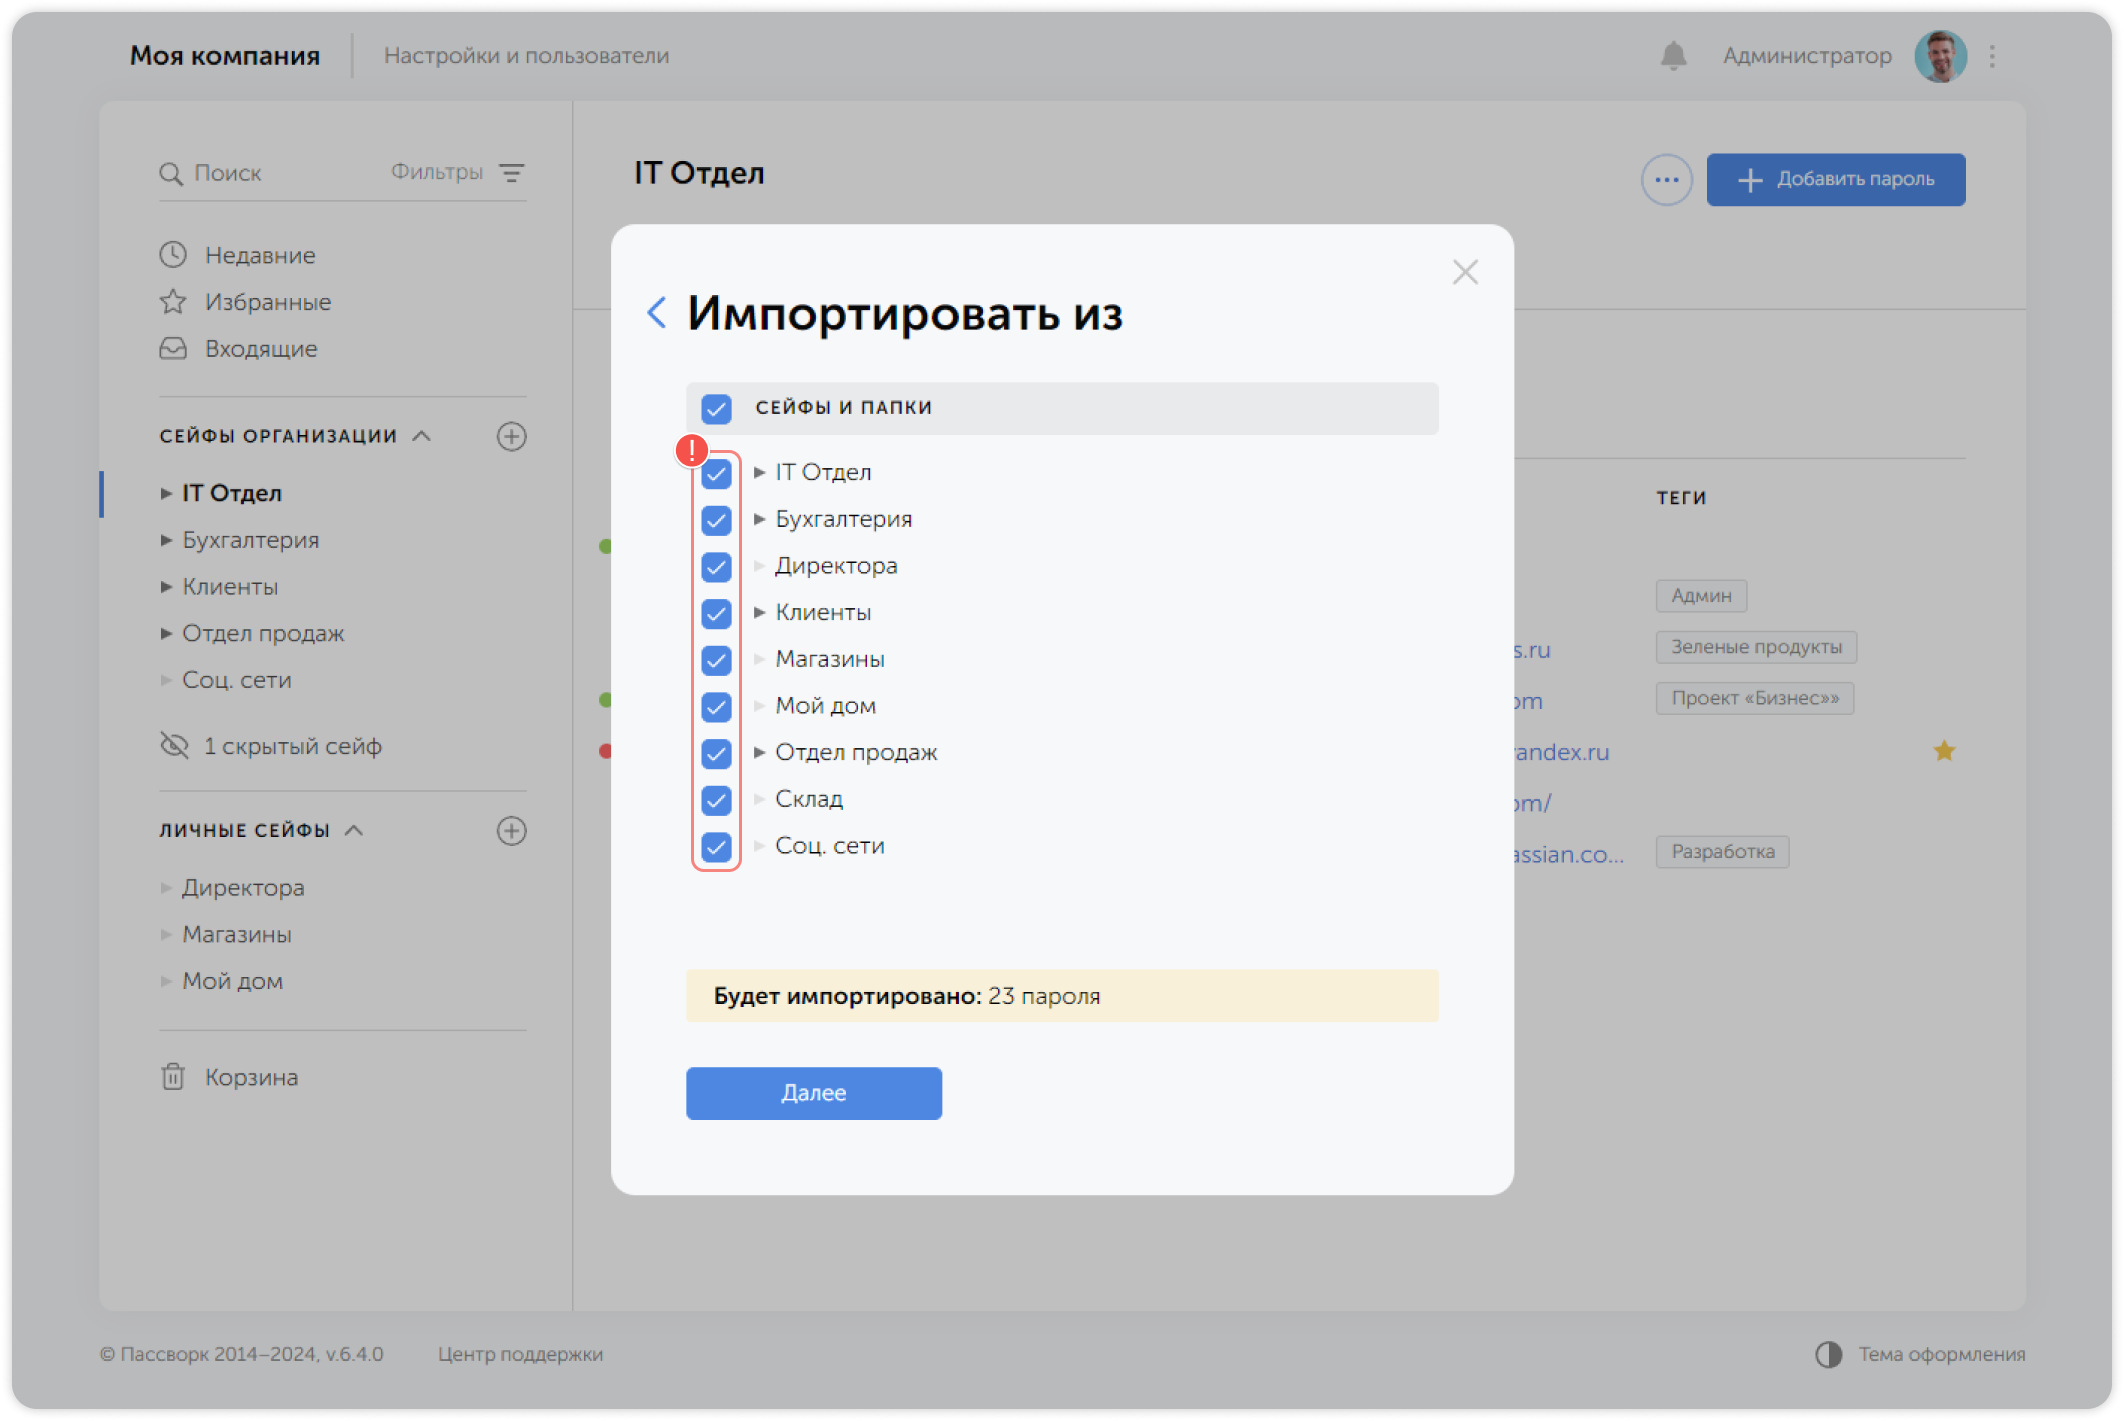Expand Отдел продаж vault in sidebar
The height and width of the screenshot is (1421, 2124).
(166, 633)
